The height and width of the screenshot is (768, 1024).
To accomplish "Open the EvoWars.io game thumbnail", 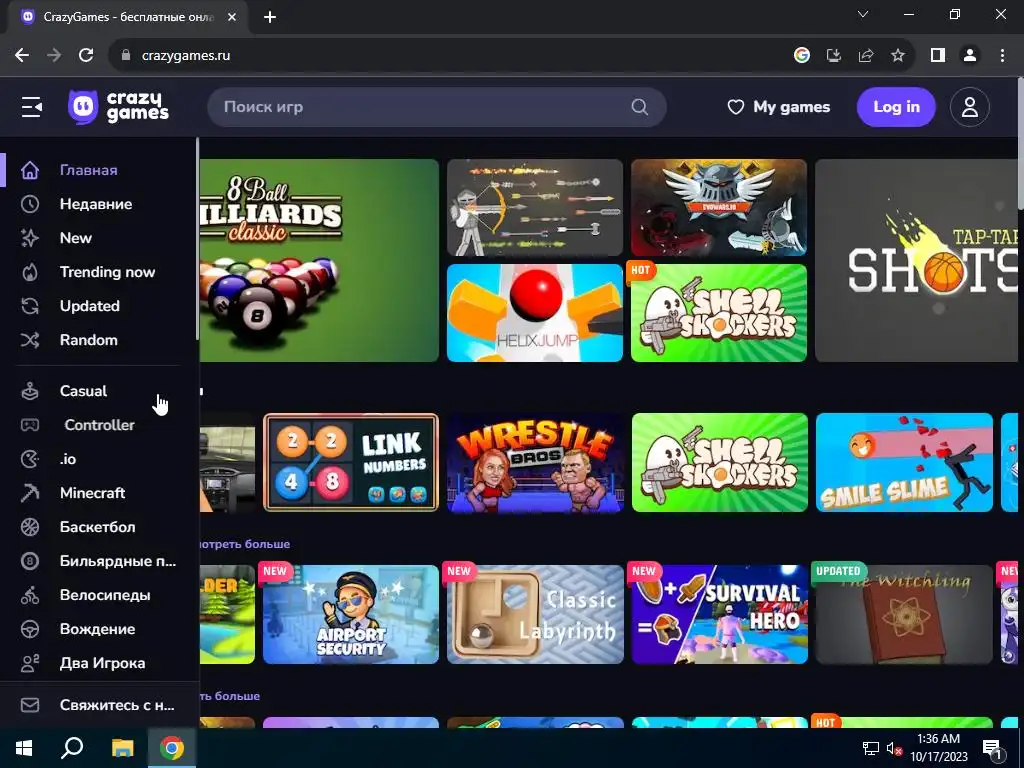I will pos(719,208).
